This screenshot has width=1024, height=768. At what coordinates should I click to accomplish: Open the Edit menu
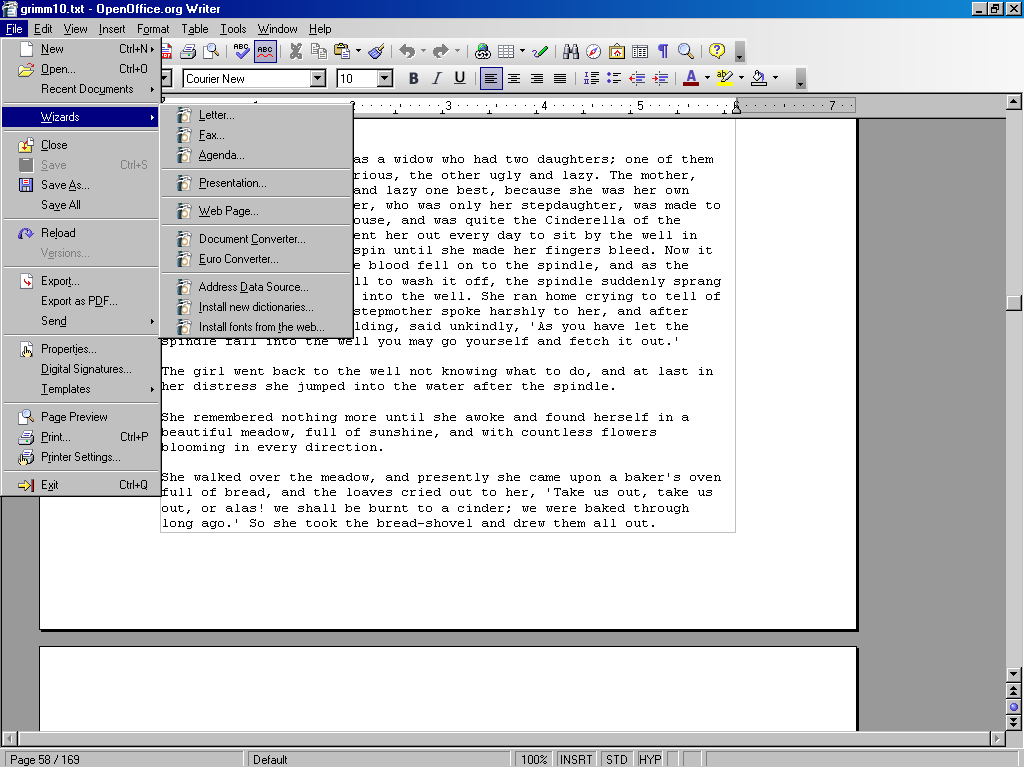pos(43,29)
